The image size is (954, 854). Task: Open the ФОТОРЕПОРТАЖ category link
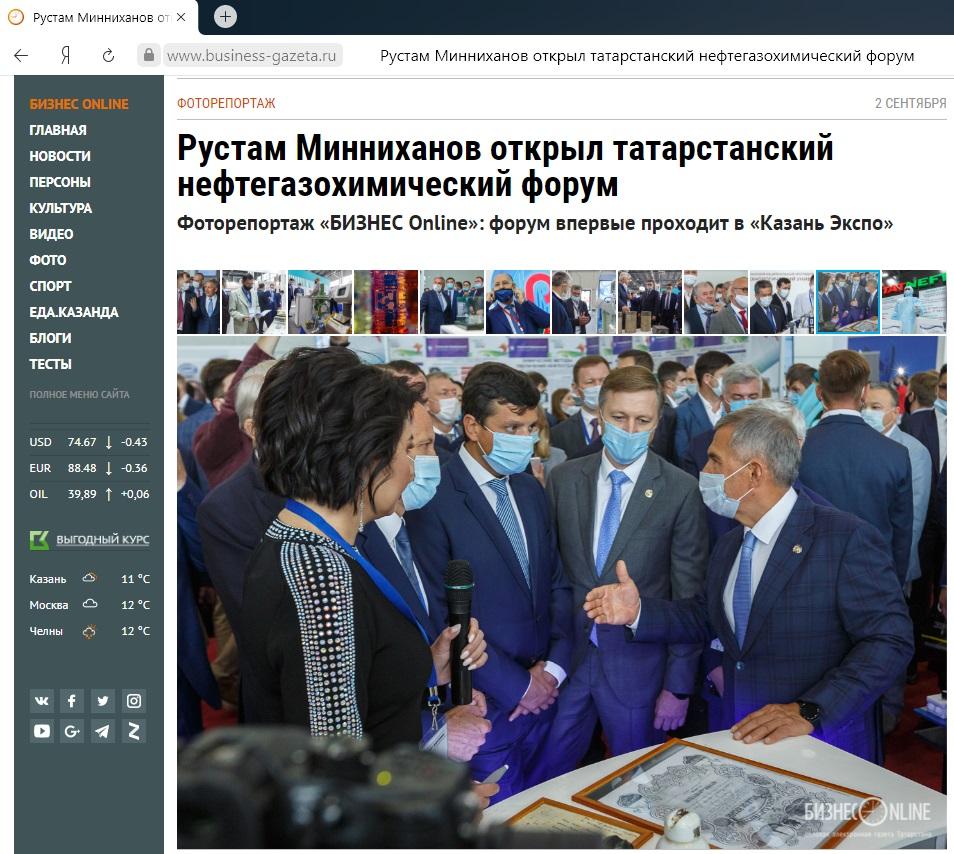coord(226,103)
